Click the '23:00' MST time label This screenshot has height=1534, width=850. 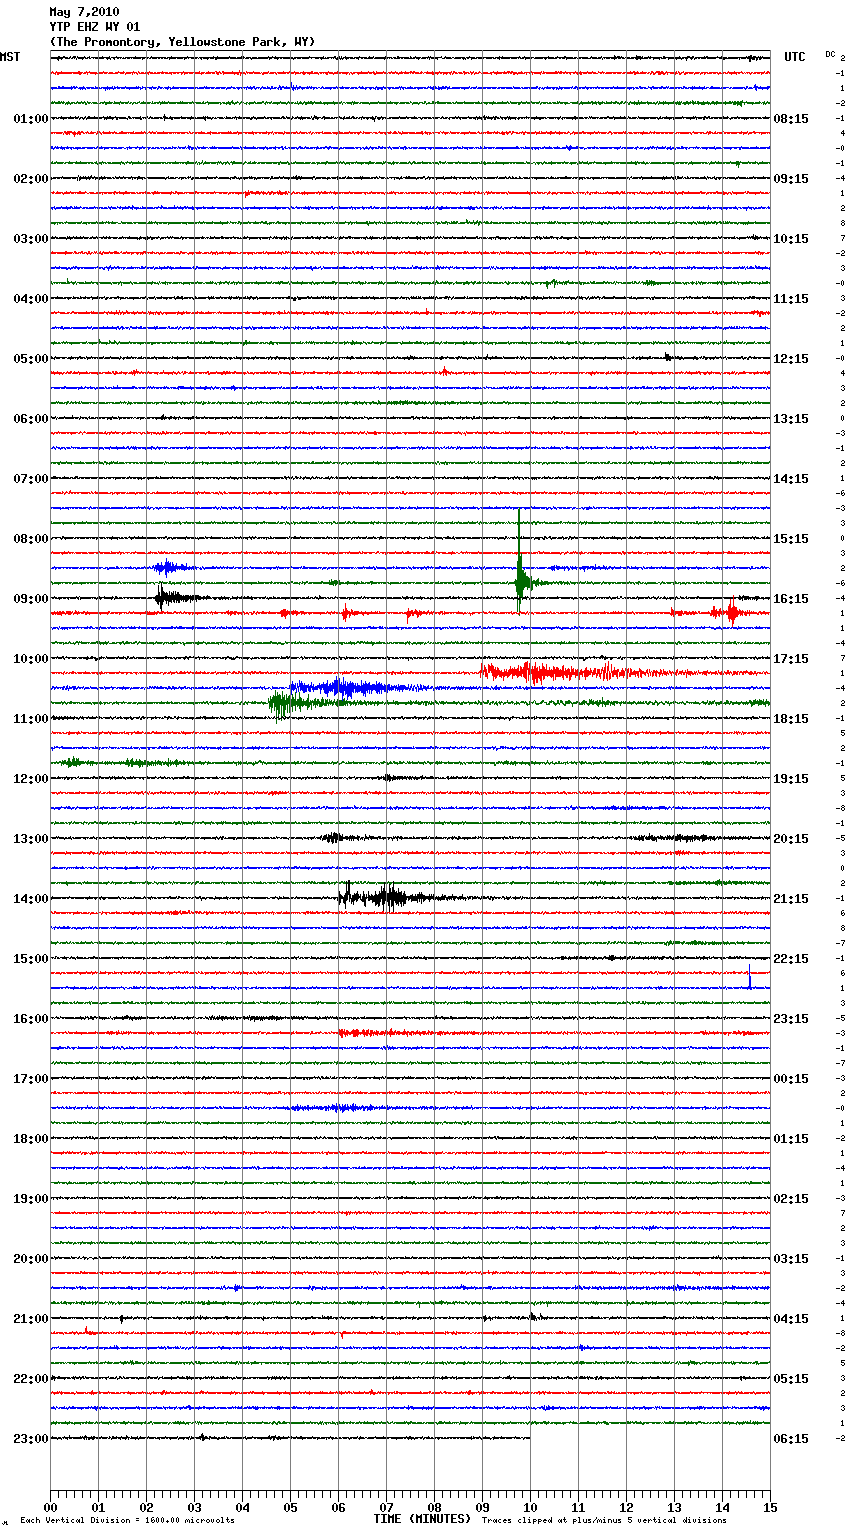(31, 1439)
